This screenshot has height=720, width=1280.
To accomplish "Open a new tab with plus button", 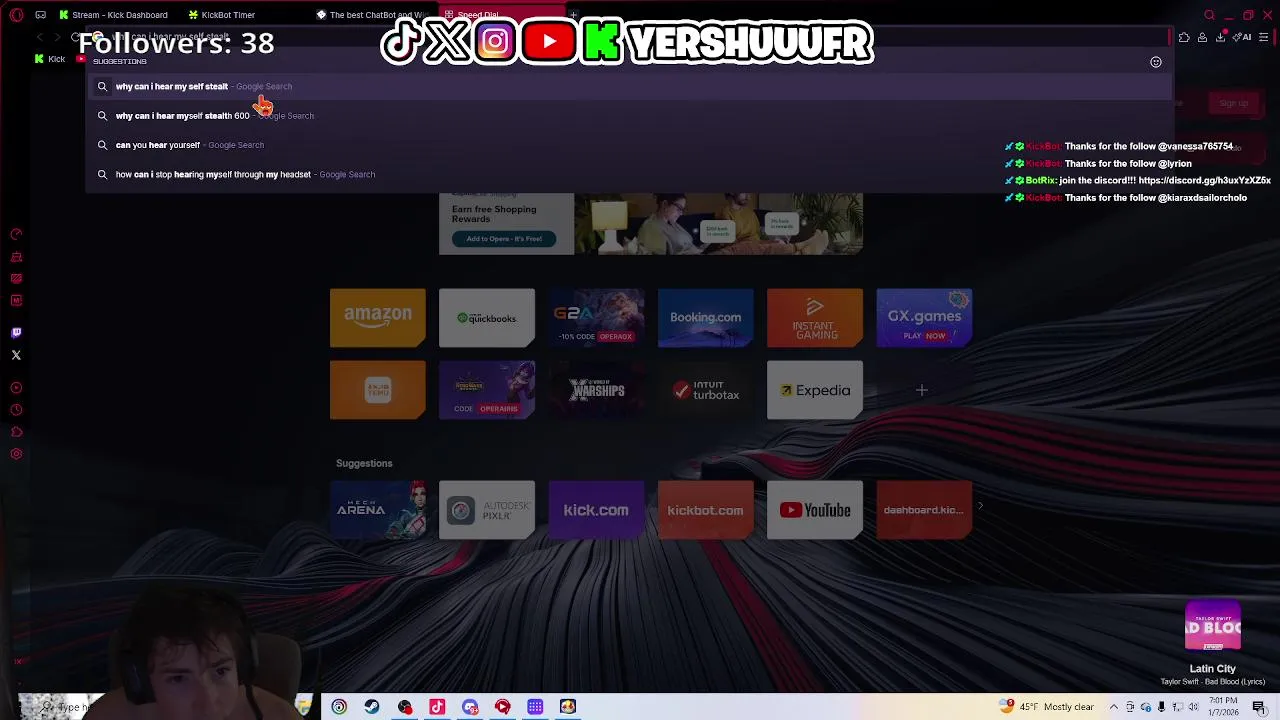I will (x=575, y=15).
